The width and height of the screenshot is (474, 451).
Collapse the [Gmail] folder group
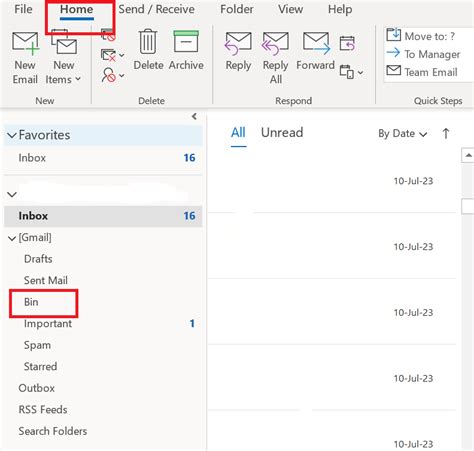point(12,238)
